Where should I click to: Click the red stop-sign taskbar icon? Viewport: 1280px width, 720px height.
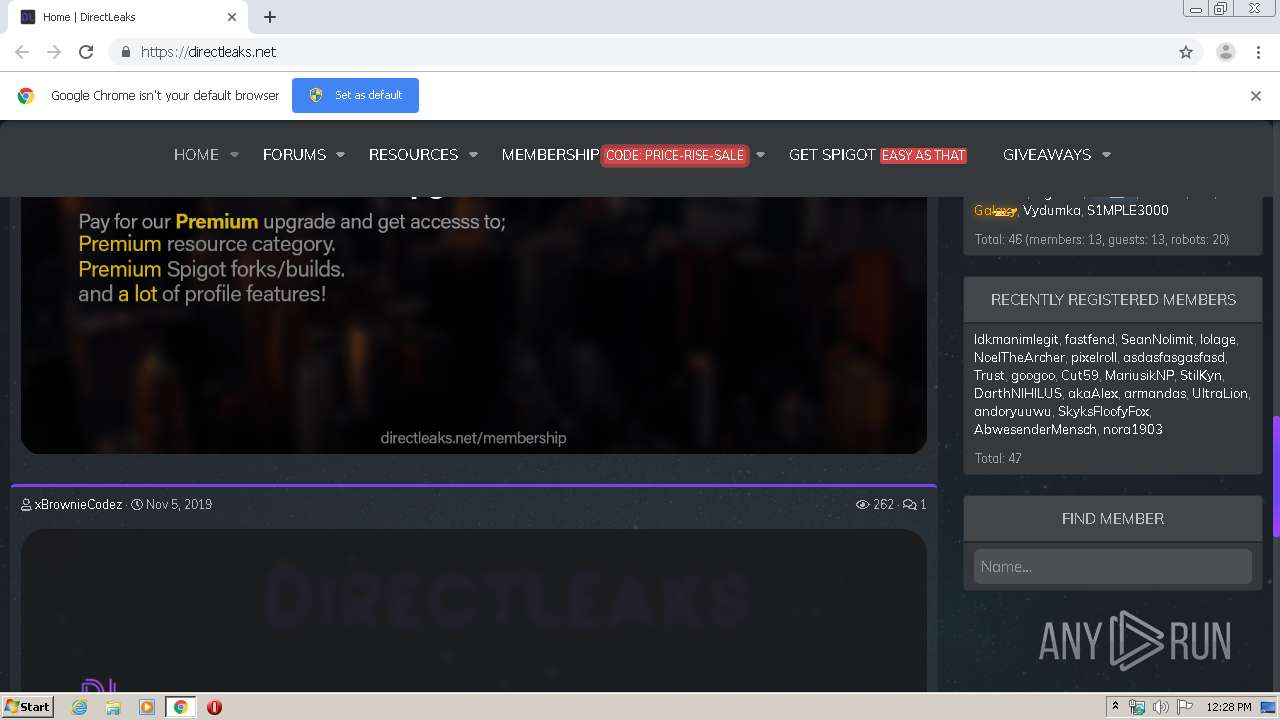(x=214, y=707)
